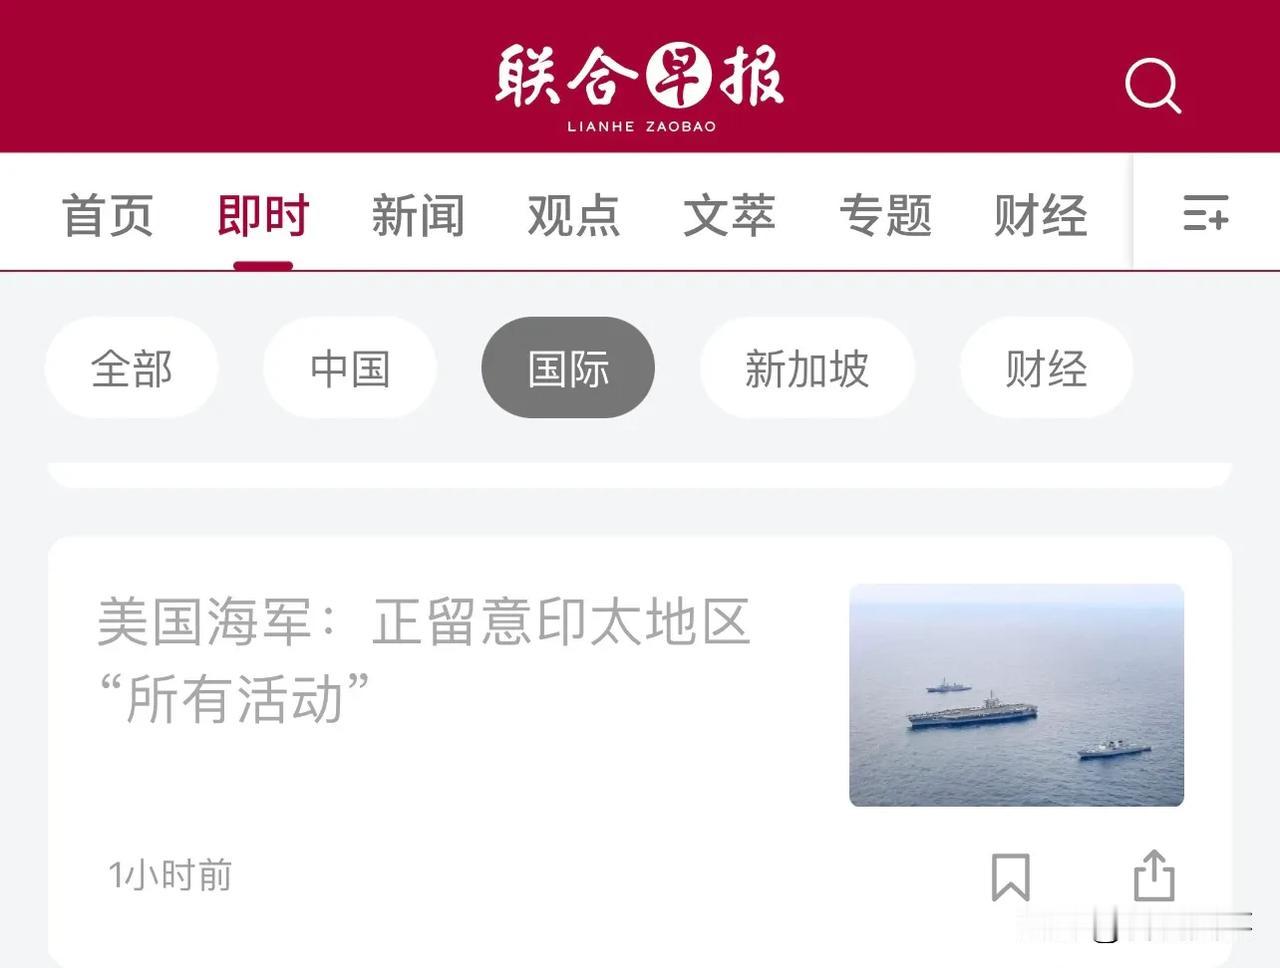The image size is (1280, 968).
Task: Select 财经 in top navigation
Action: click(1040, 215)
